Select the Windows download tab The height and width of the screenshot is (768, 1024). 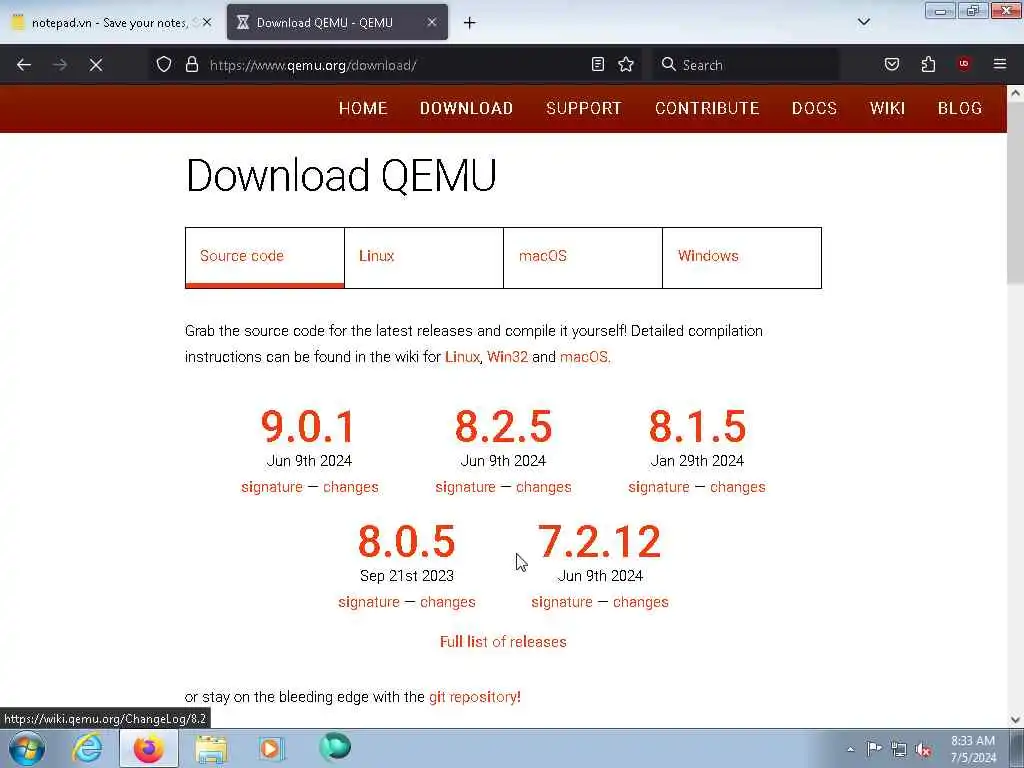pyautogui.click(x=742, y=257)
